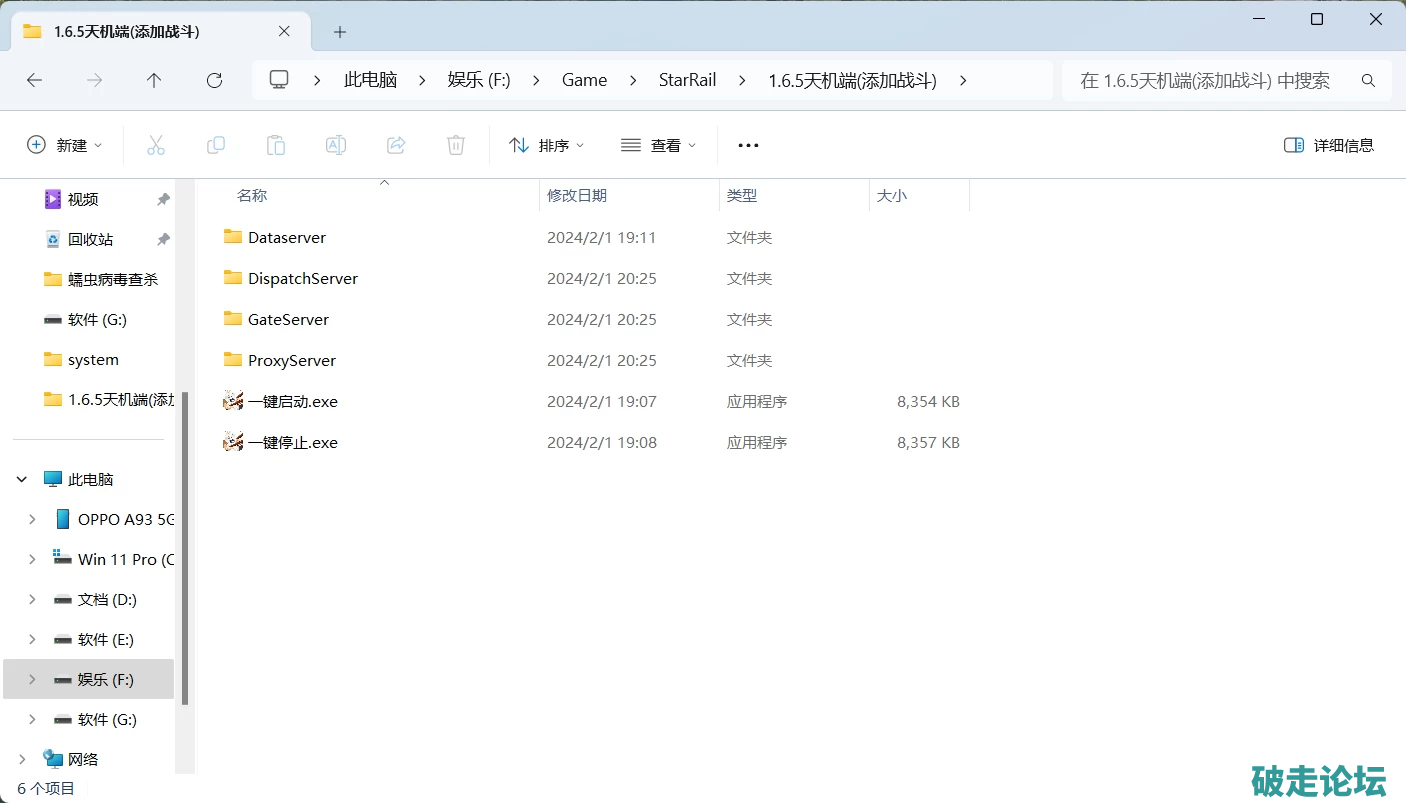Click the Refresh icon
The image size is (1406, 803).
214,80
